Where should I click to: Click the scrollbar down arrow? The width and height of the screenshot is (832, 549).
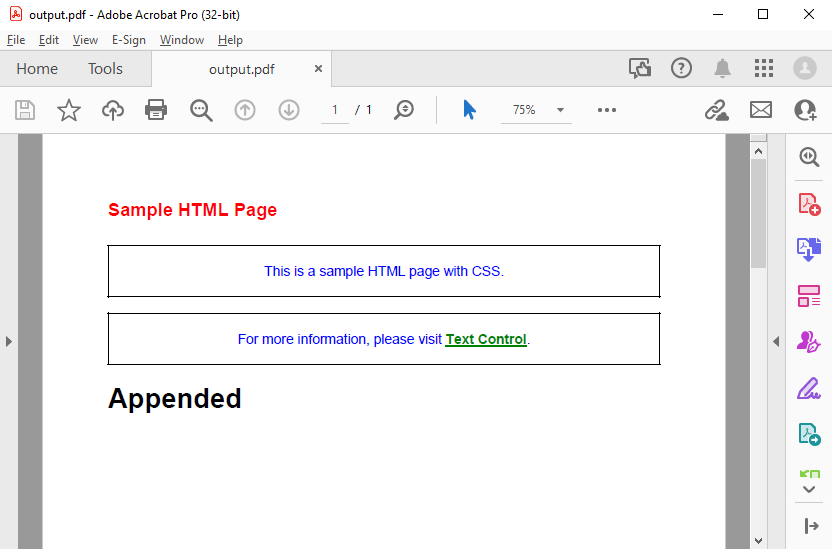(x=758, y=541)
